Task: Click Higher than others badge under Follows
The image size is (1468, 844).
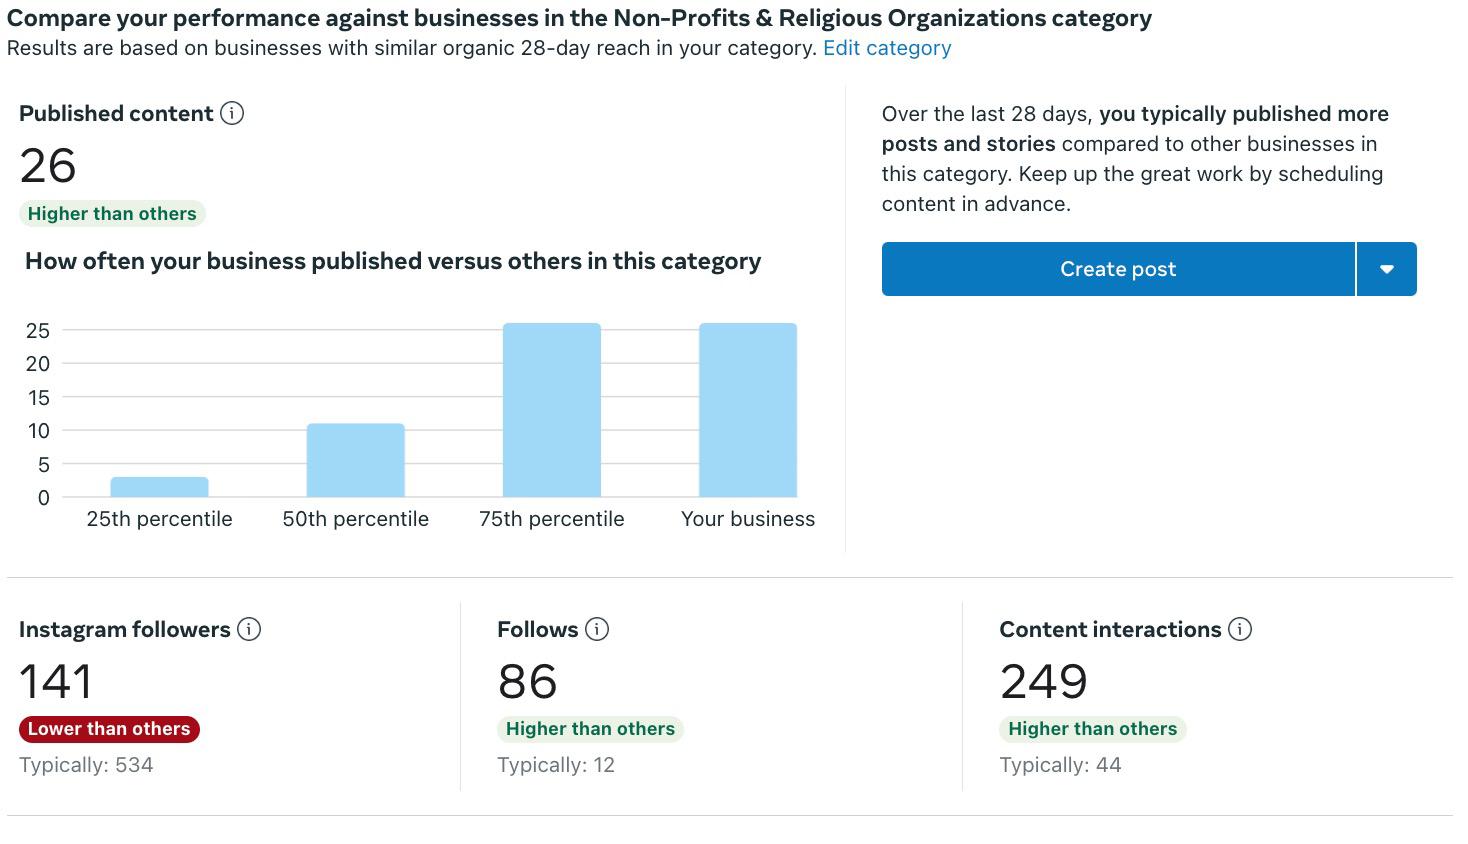Action: point(590,729)
